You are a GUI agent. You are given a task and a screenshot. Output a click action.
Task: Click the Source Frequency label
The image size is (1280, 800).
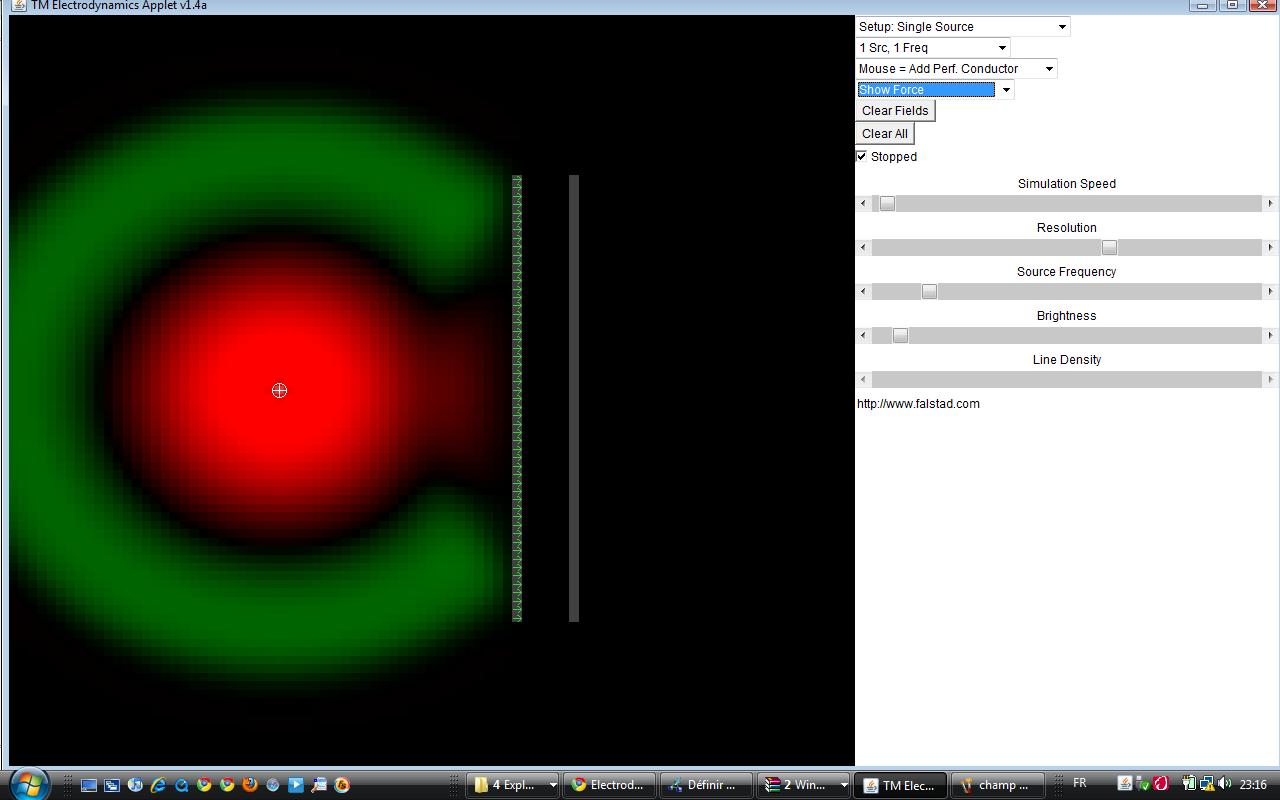click(1067, 272)
